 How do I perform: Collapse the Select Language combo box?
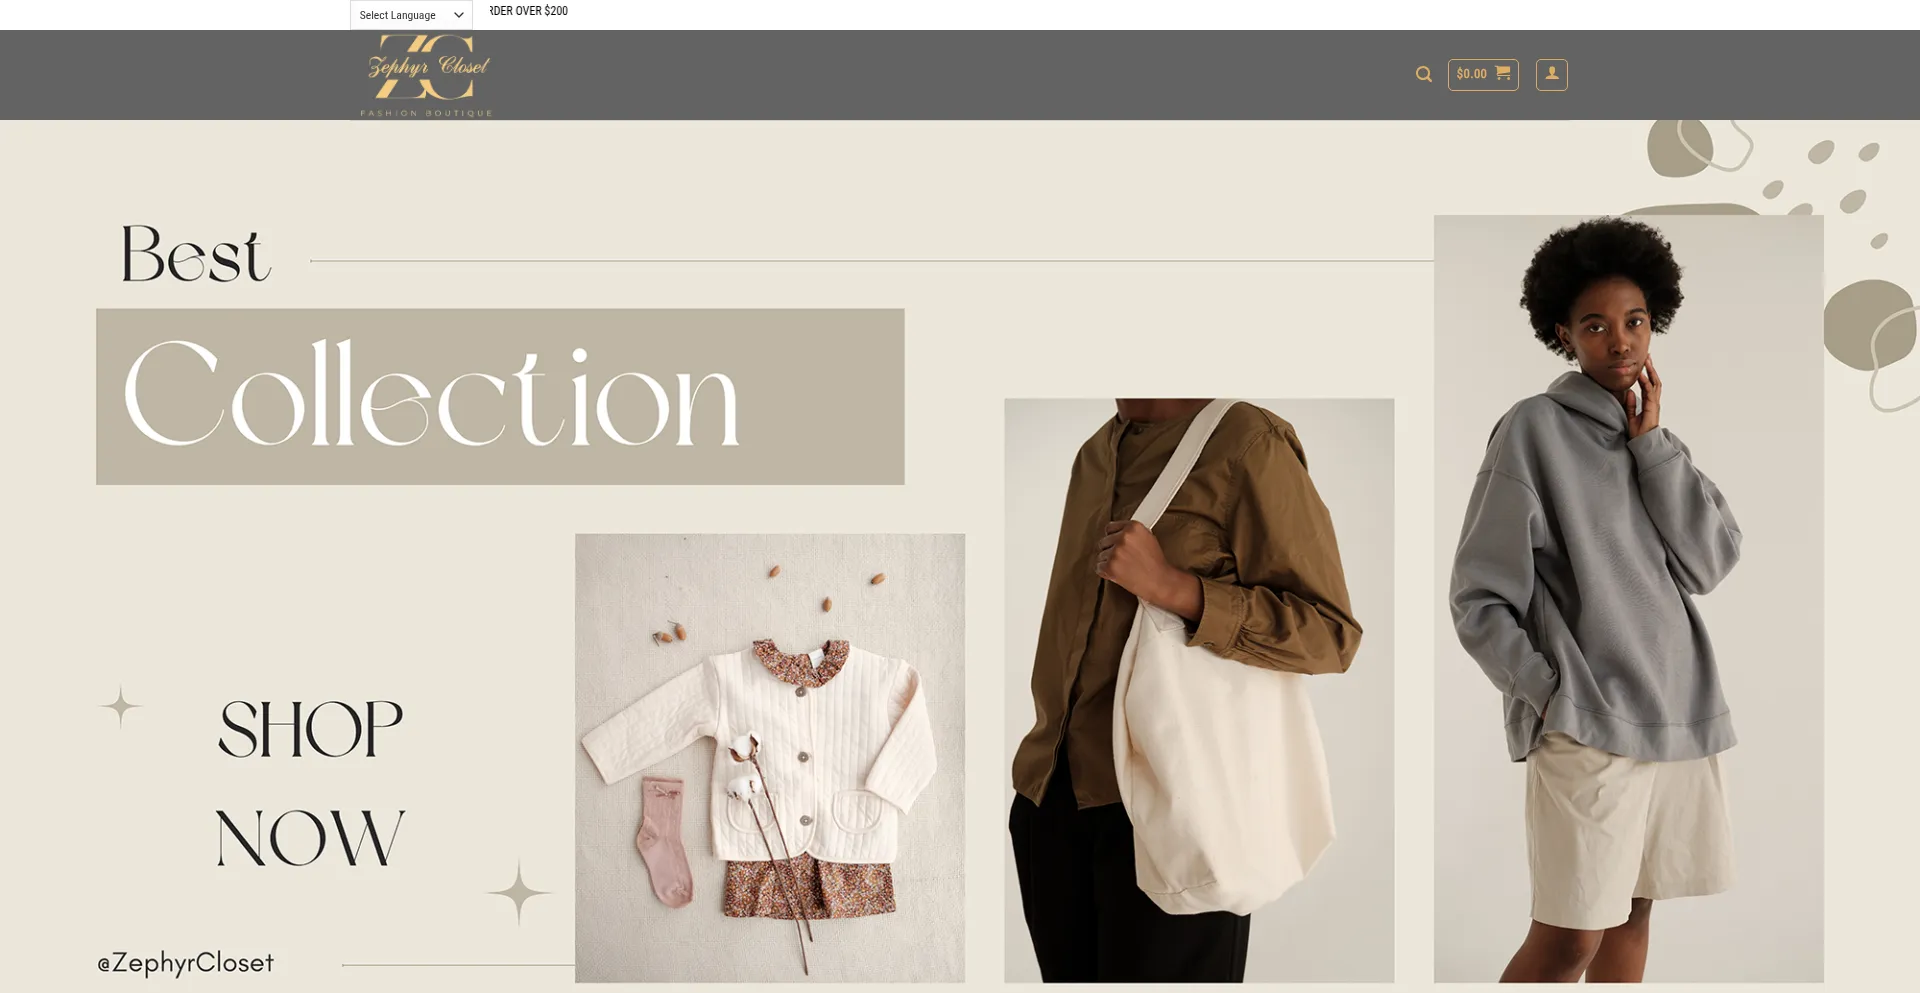[409, 14]
